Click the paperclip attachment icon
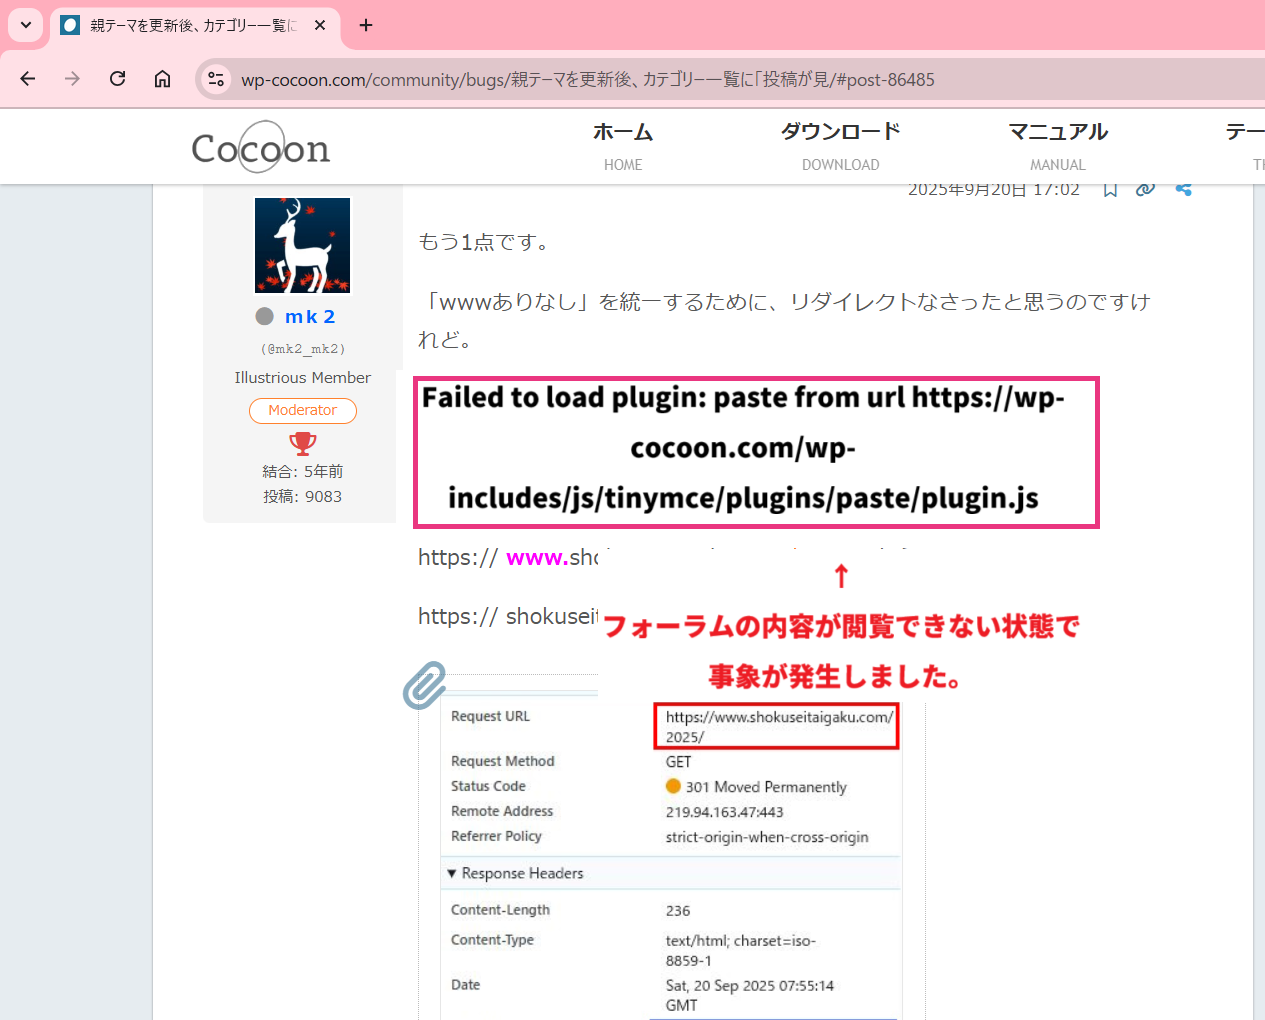This screenshot has height=1020, width=1265. coord(425,685)
